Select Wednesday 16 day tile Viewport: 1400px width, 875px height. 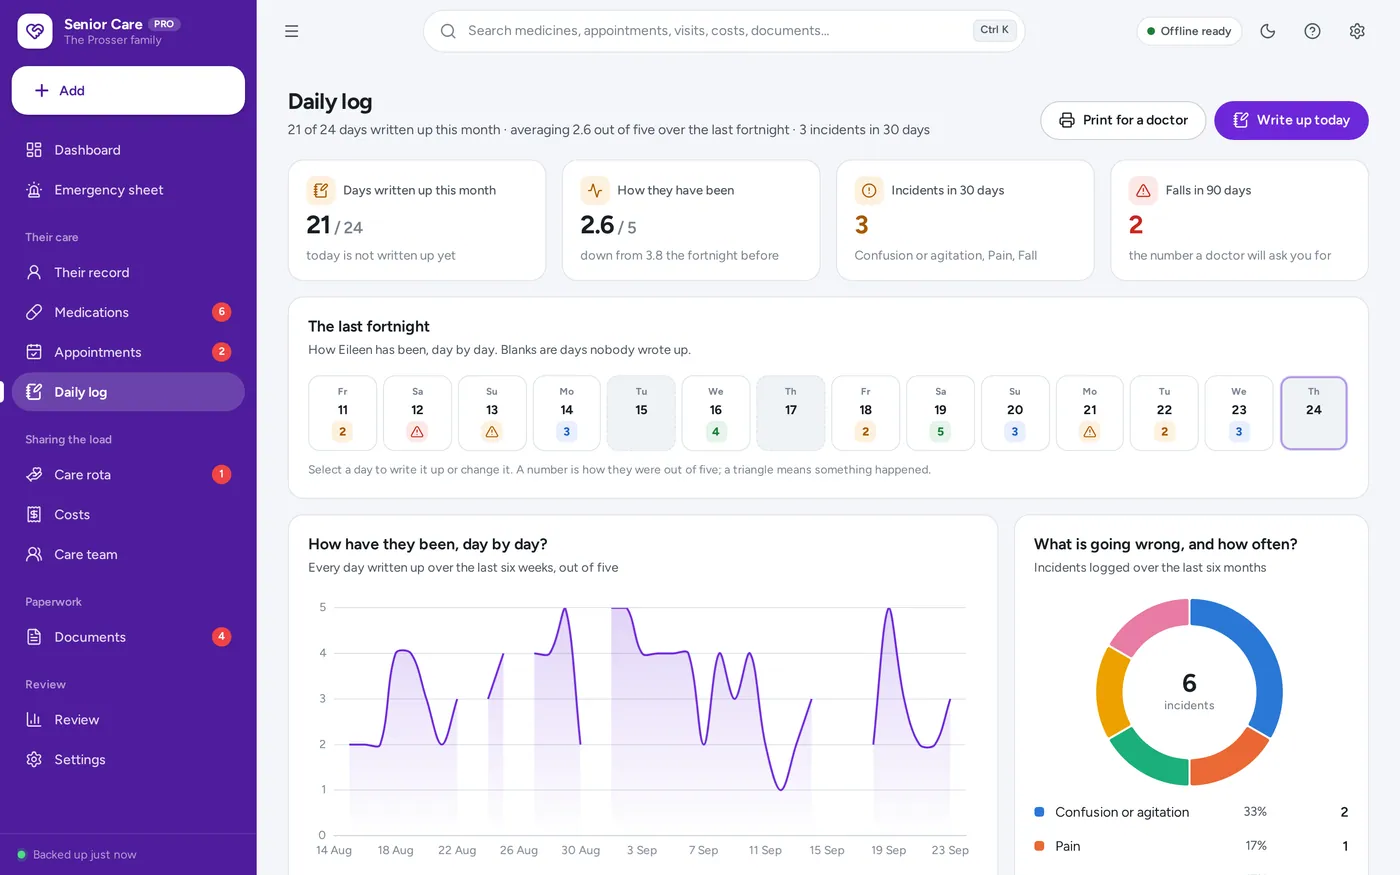tap(716, 413)
